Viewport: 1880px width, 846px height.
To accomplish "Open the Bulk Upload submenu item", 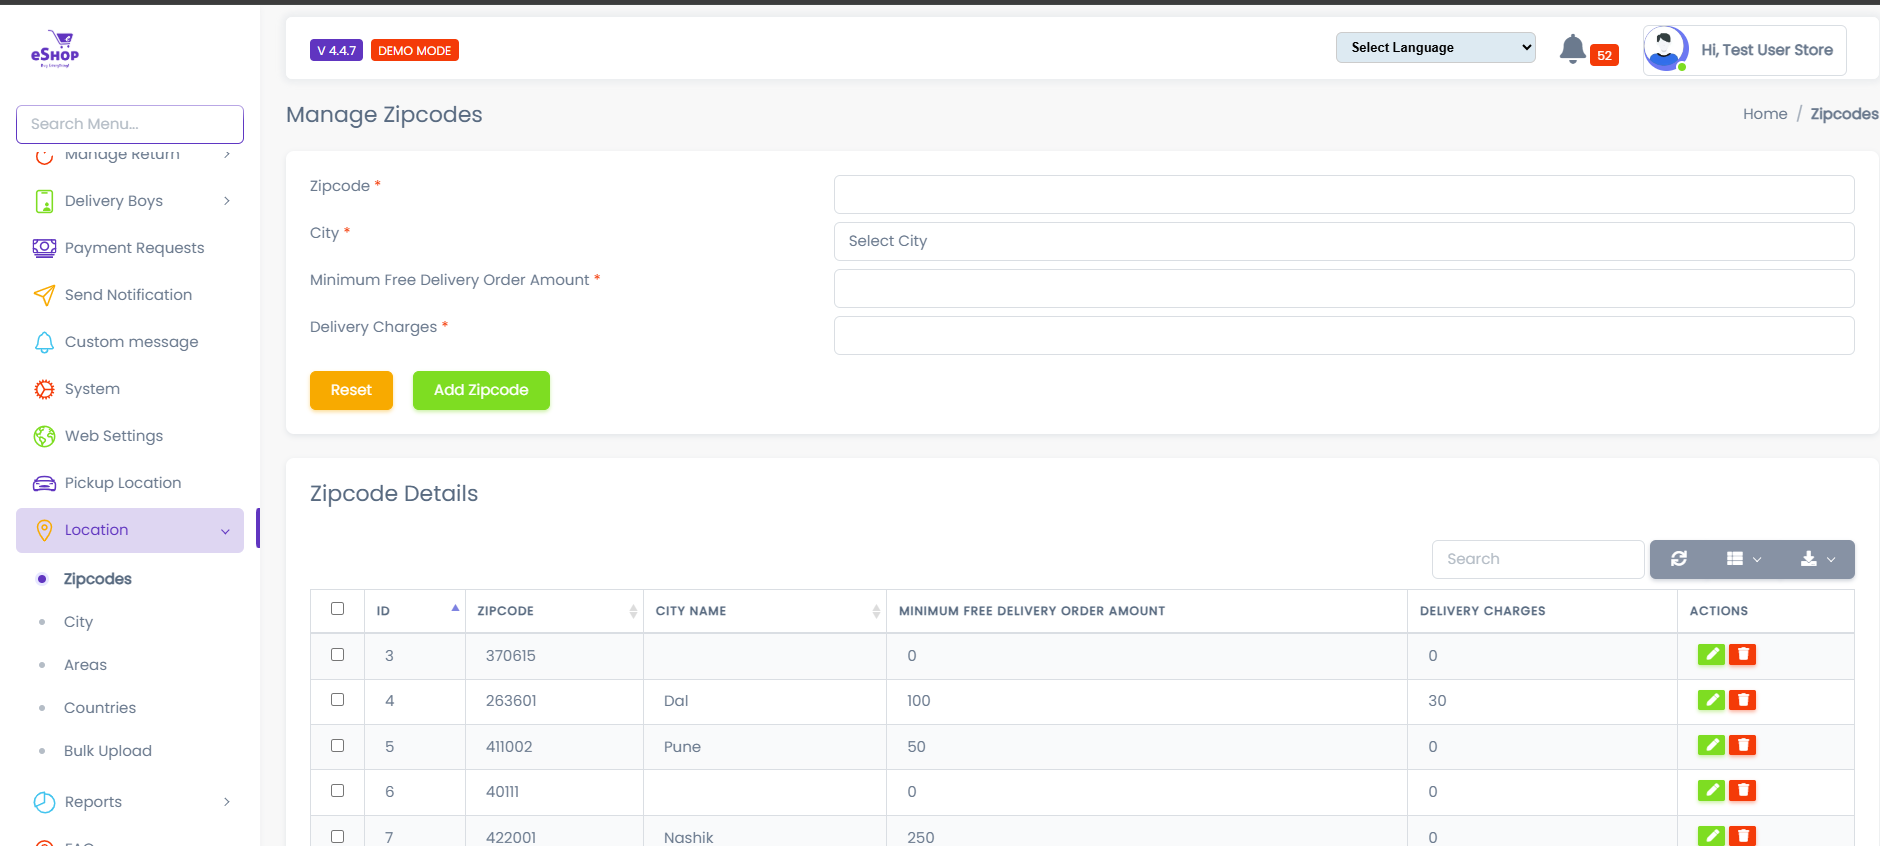I will [x=108, y=751].
